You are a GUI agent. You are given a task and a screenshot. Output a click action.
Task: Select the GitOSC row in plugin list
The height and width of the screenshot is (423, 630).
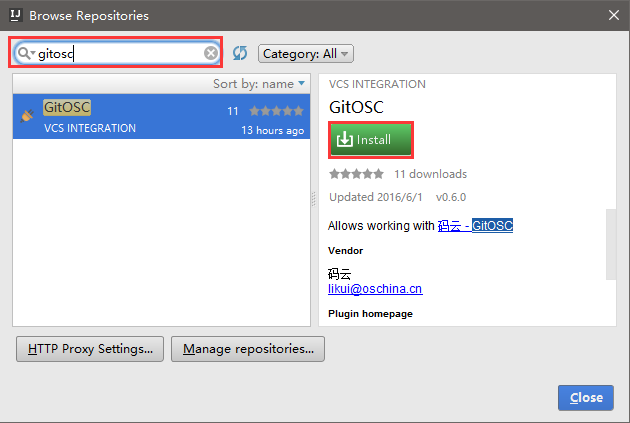[x=162, y=116]
